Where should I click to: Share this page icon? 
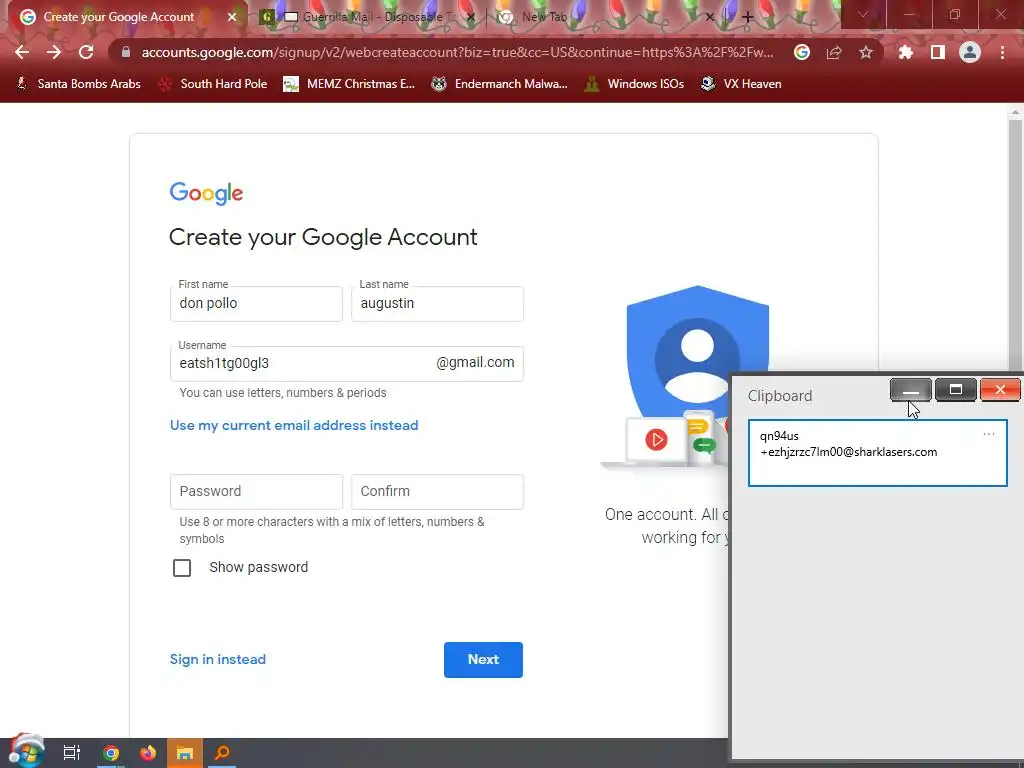pyautogui.click(x=834, y=52)
